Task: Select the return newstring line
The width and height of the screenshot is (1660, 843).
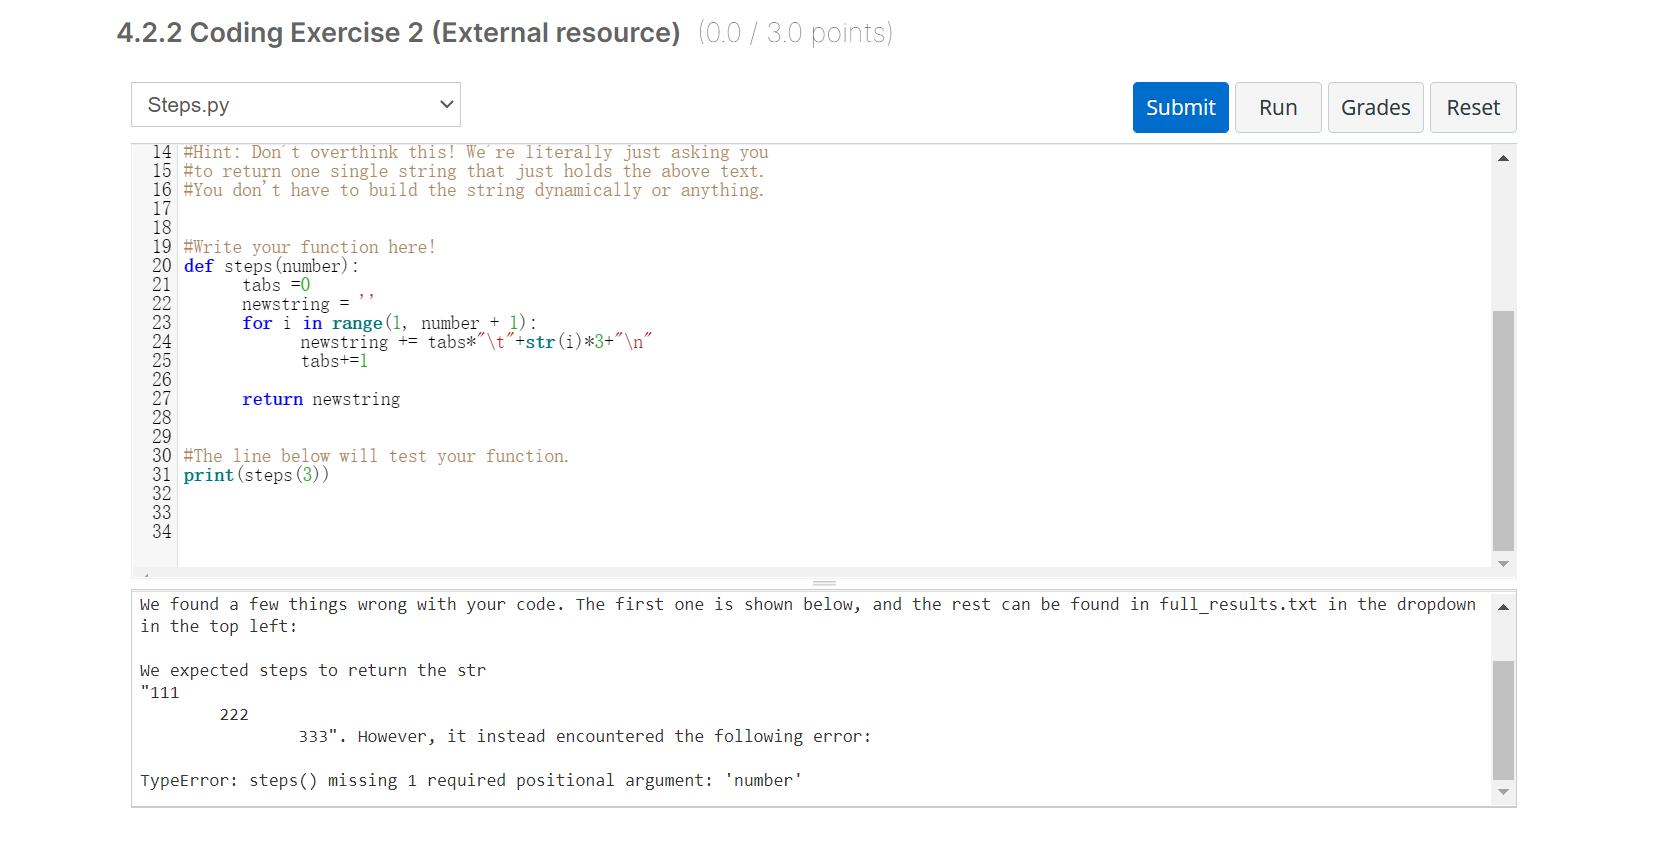Action: click(x=320, y=399)
